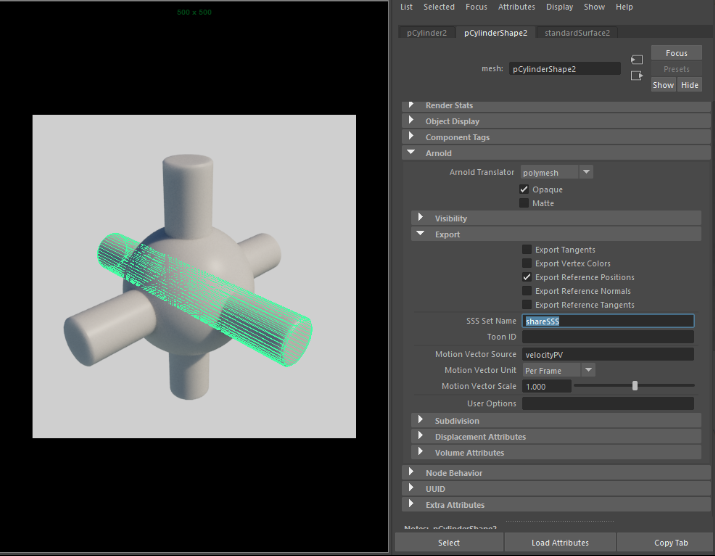The width and height of the screenshot is (715, 556).
Task: Expand Volume Attributes subsection
Action: pyautogui.click(x=556, y=453)
